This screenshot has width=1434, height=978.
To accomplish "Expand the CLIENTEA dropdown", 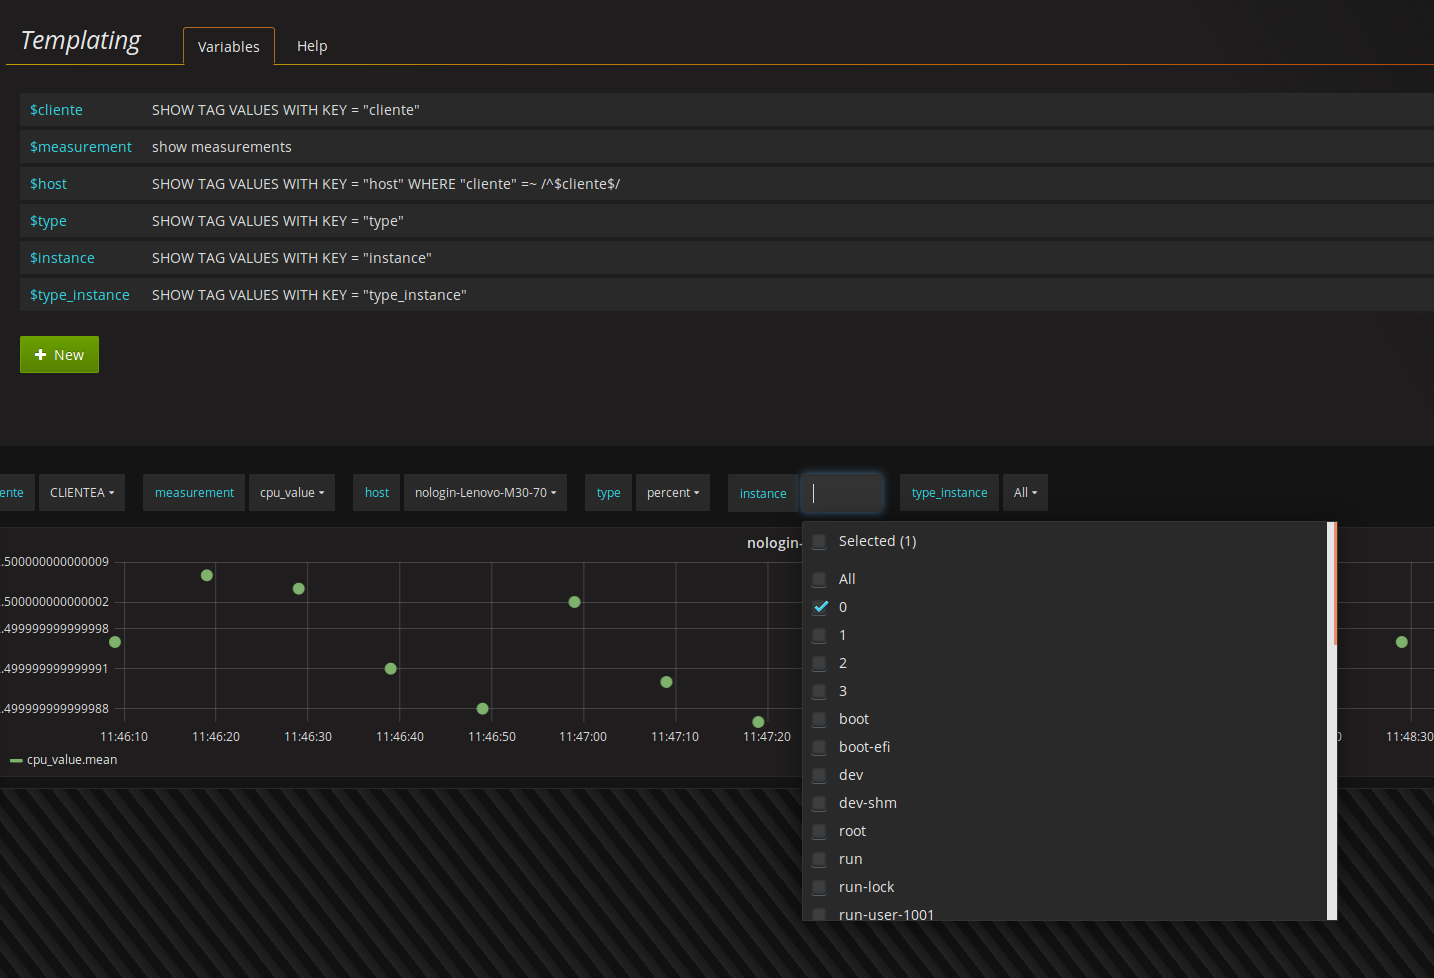I will pos(81,493).
